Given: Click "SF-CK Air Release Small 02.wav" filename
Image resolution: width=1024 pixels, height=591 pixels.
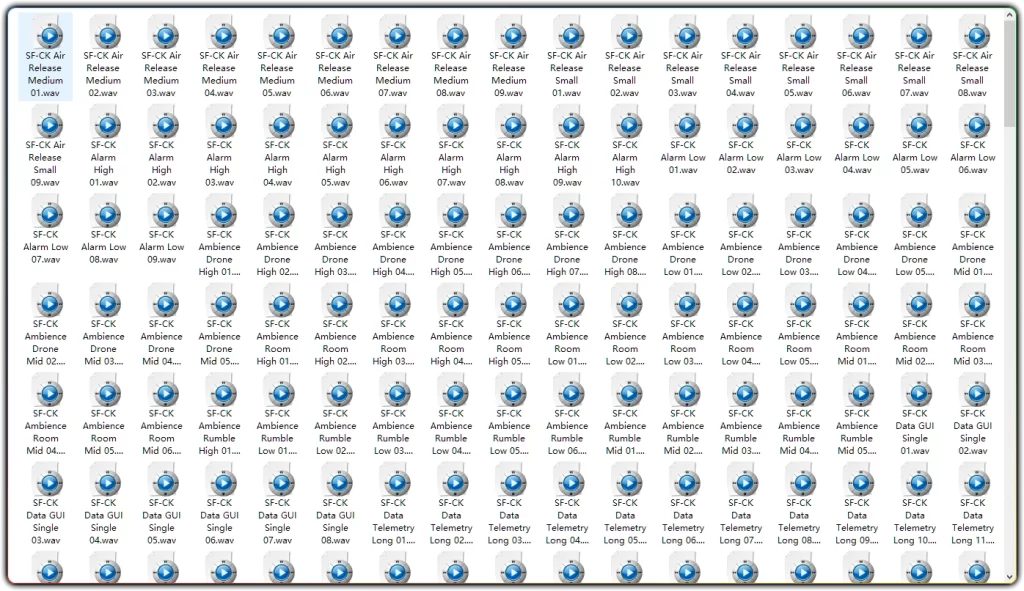Looking at the screenshot, I should (x=625, y=74).
